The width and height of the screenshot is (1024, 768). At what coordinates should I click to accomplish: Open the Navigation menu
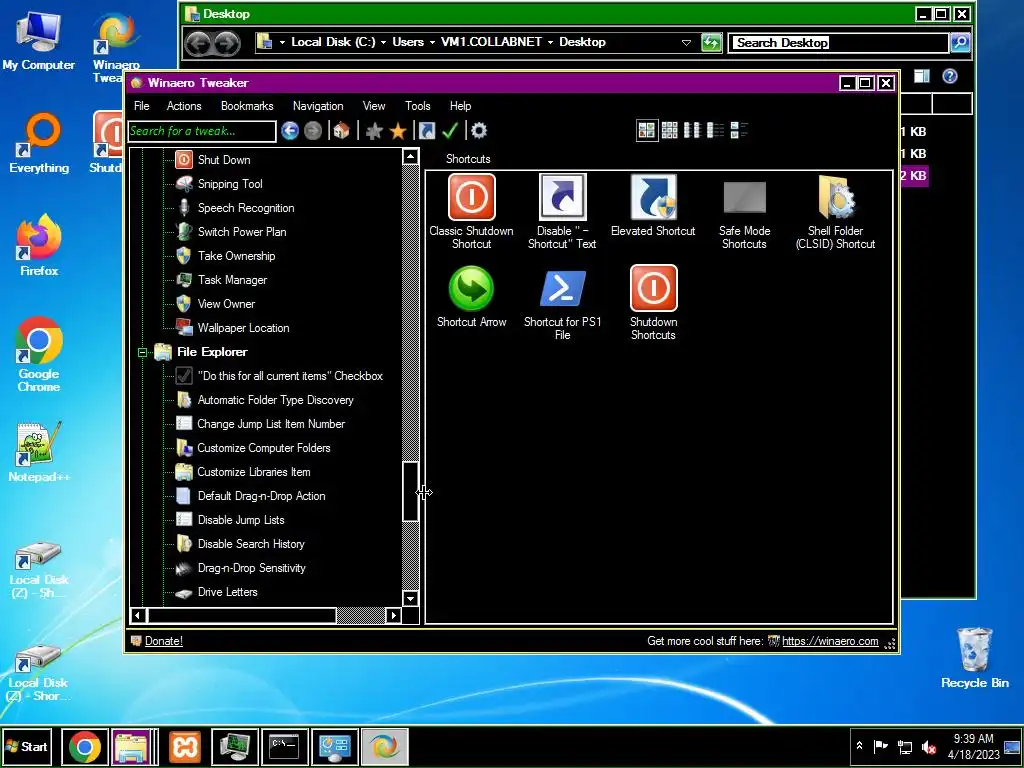(318, 106)
